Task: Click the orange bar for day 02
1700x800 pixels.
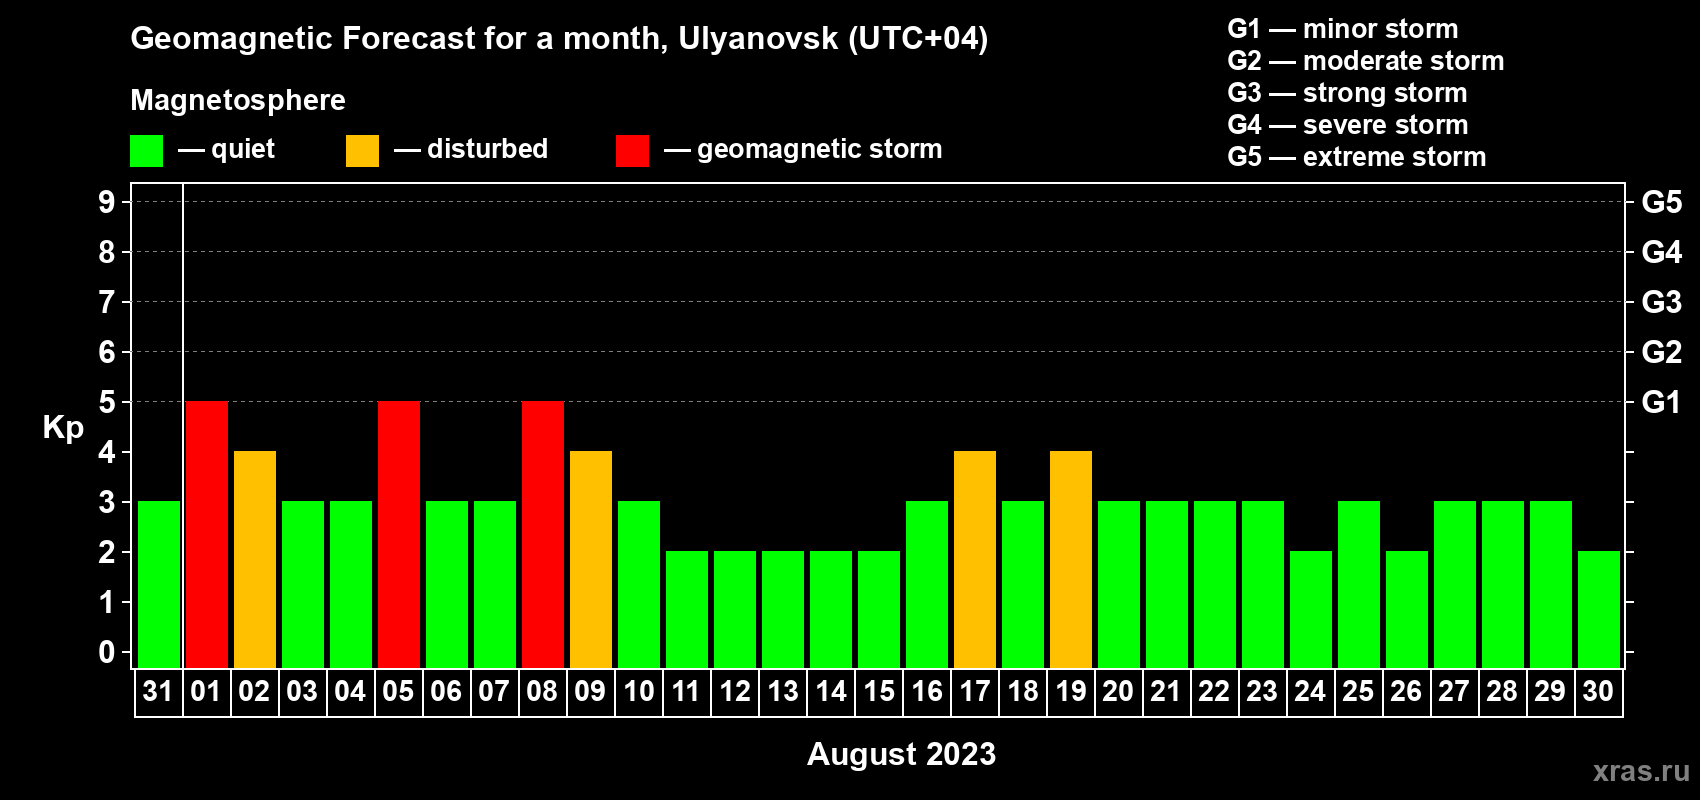Action: click(255, 559)
